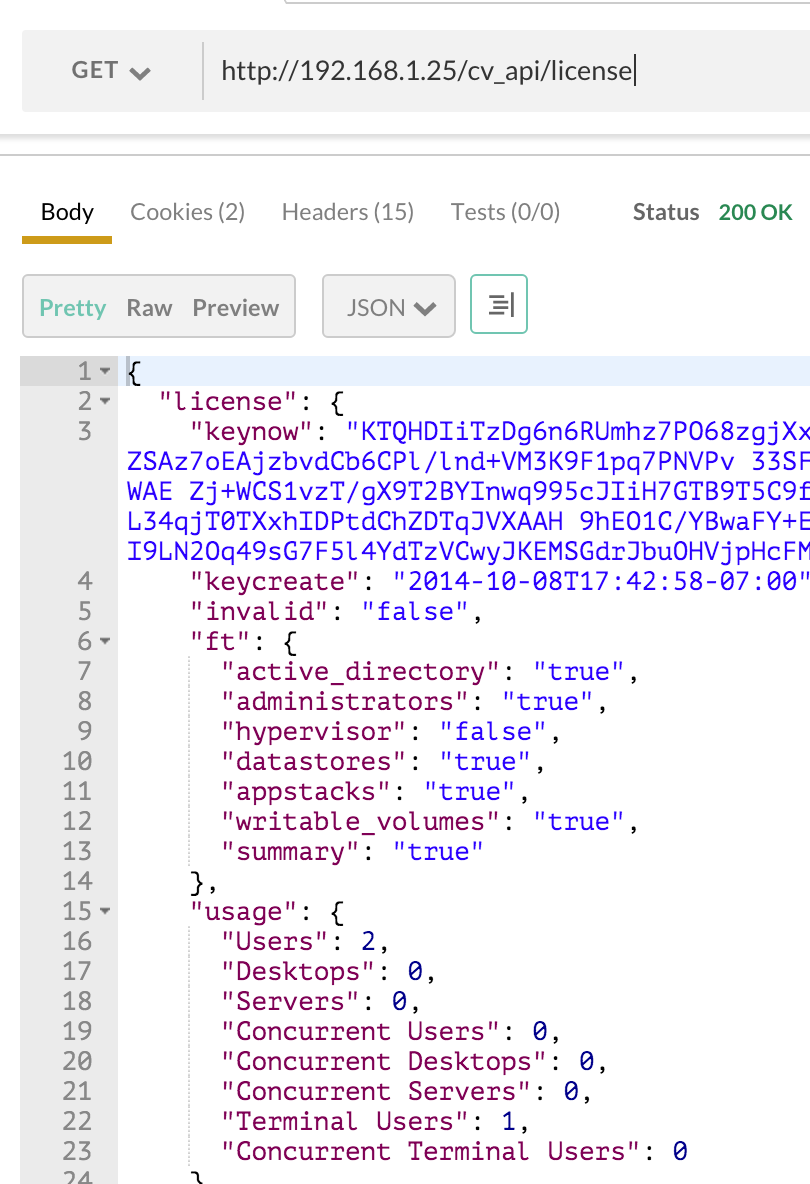Click the request URL input field

pyautogui.click(x=500, y=71)
